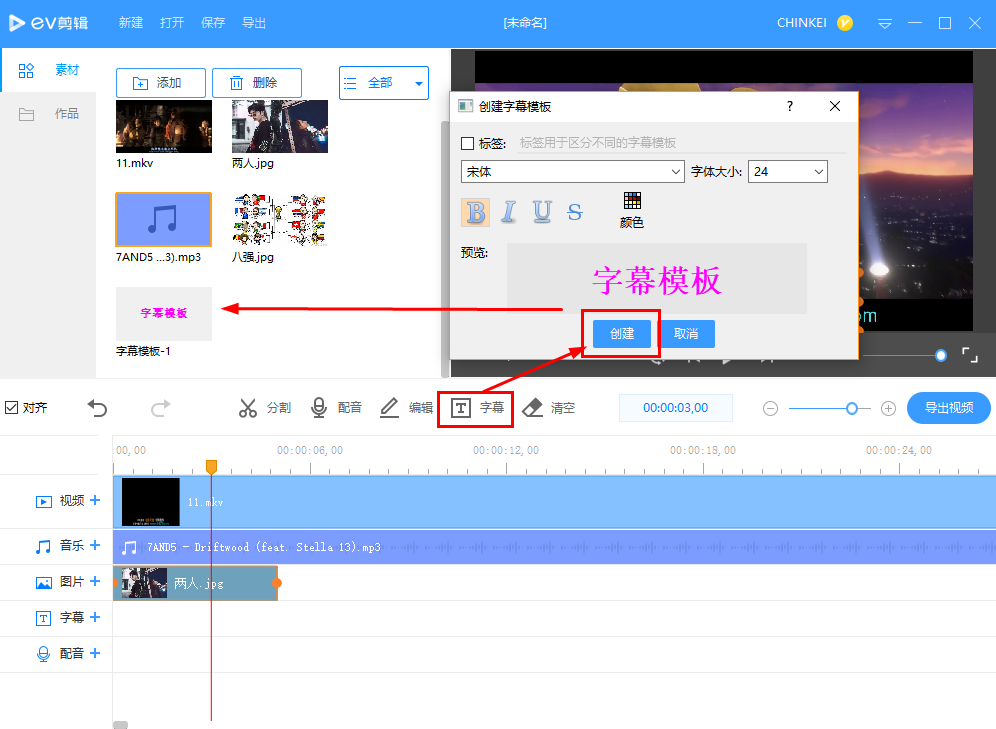Select the 11.mkv clip thumbnail
This screenshot has width=996, height=729.
pos(163,127)
